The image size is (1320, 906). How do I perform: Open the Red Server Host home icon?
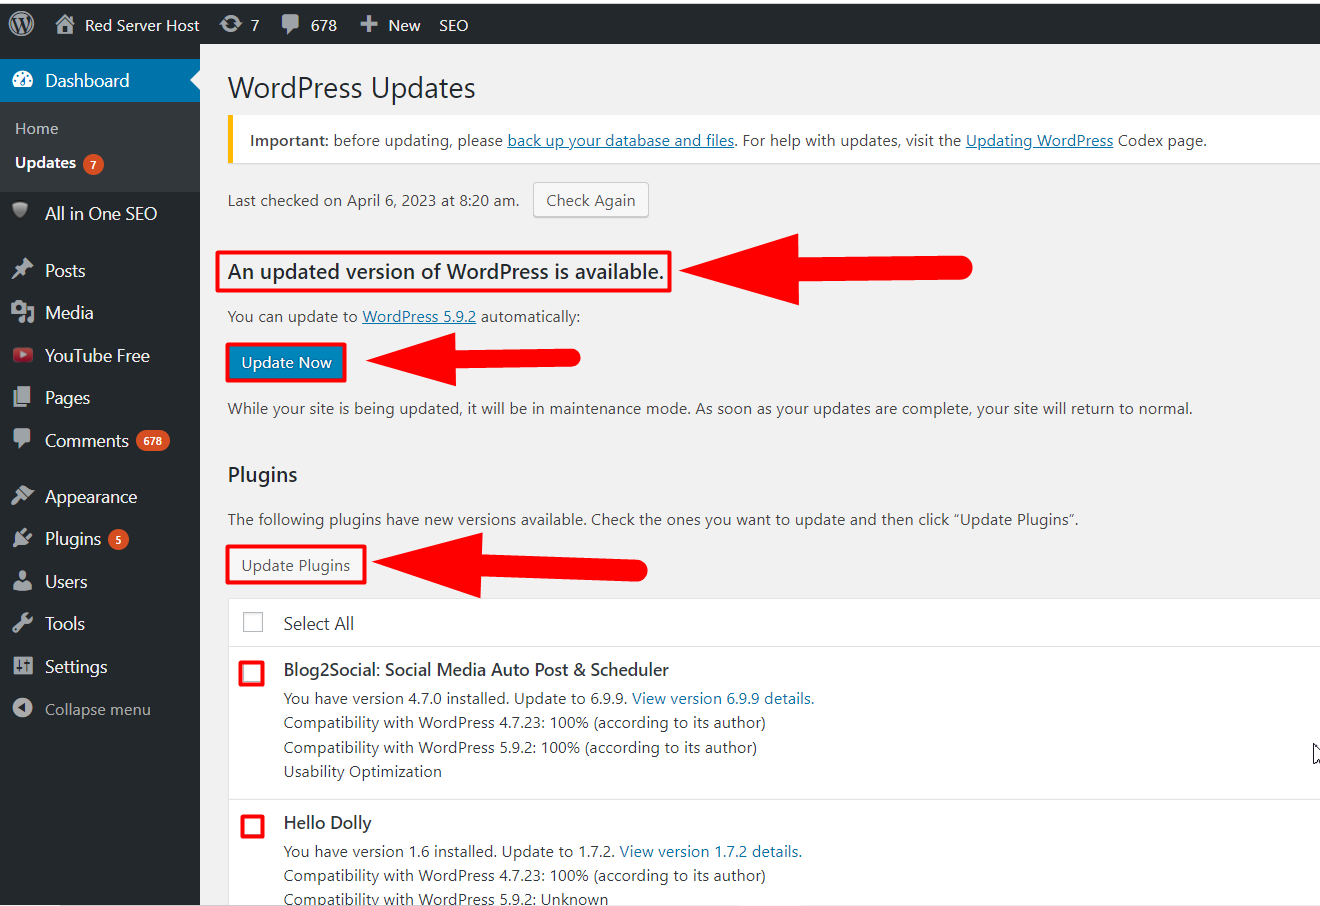(x=65, y=25)
